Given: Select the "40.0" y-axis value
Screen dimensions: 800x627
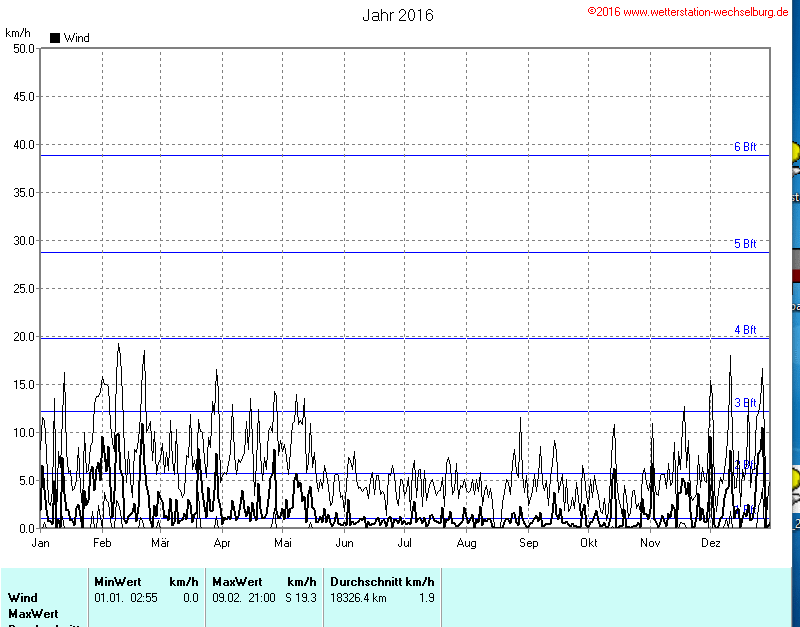Looking at the screenshot, I should tap(24, 145).
